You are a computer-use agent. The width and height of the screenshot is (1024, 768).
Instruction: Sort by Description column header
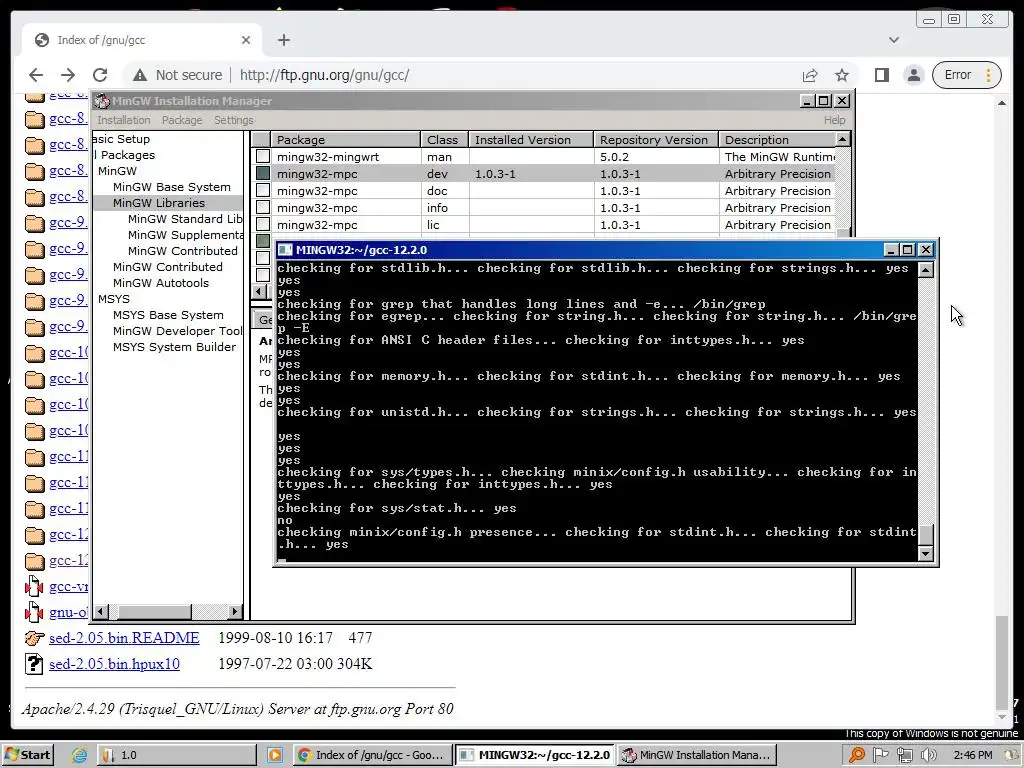click(x=776, y=140)
